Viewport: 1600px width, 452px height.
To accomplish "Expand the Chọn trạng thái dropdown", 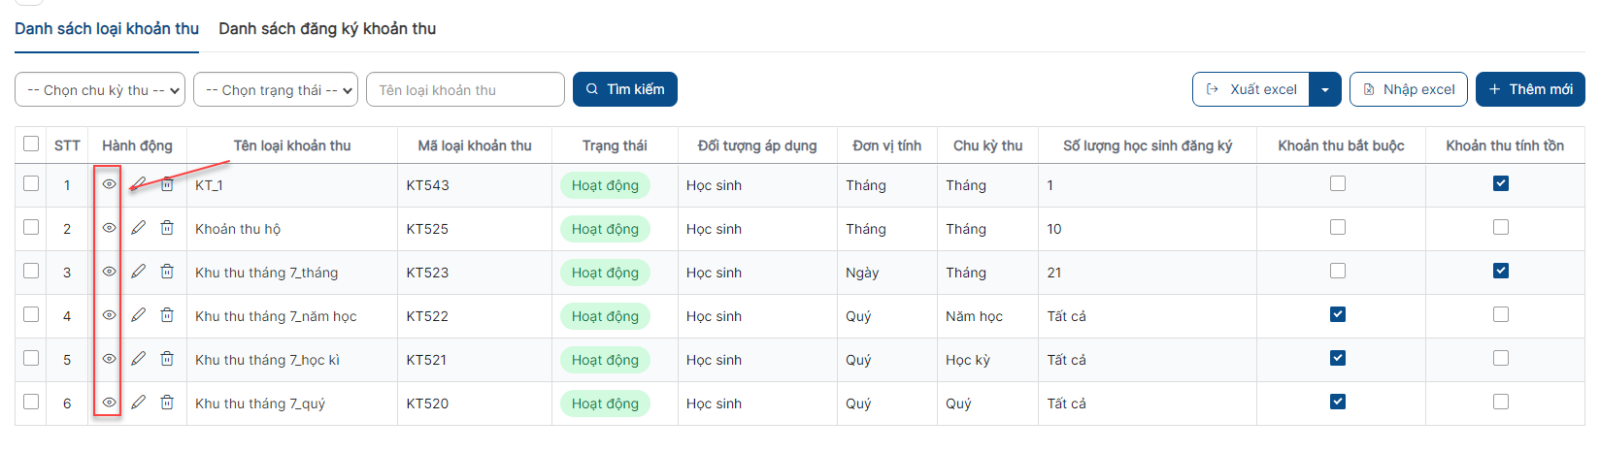I will click(x=276, y=89).
